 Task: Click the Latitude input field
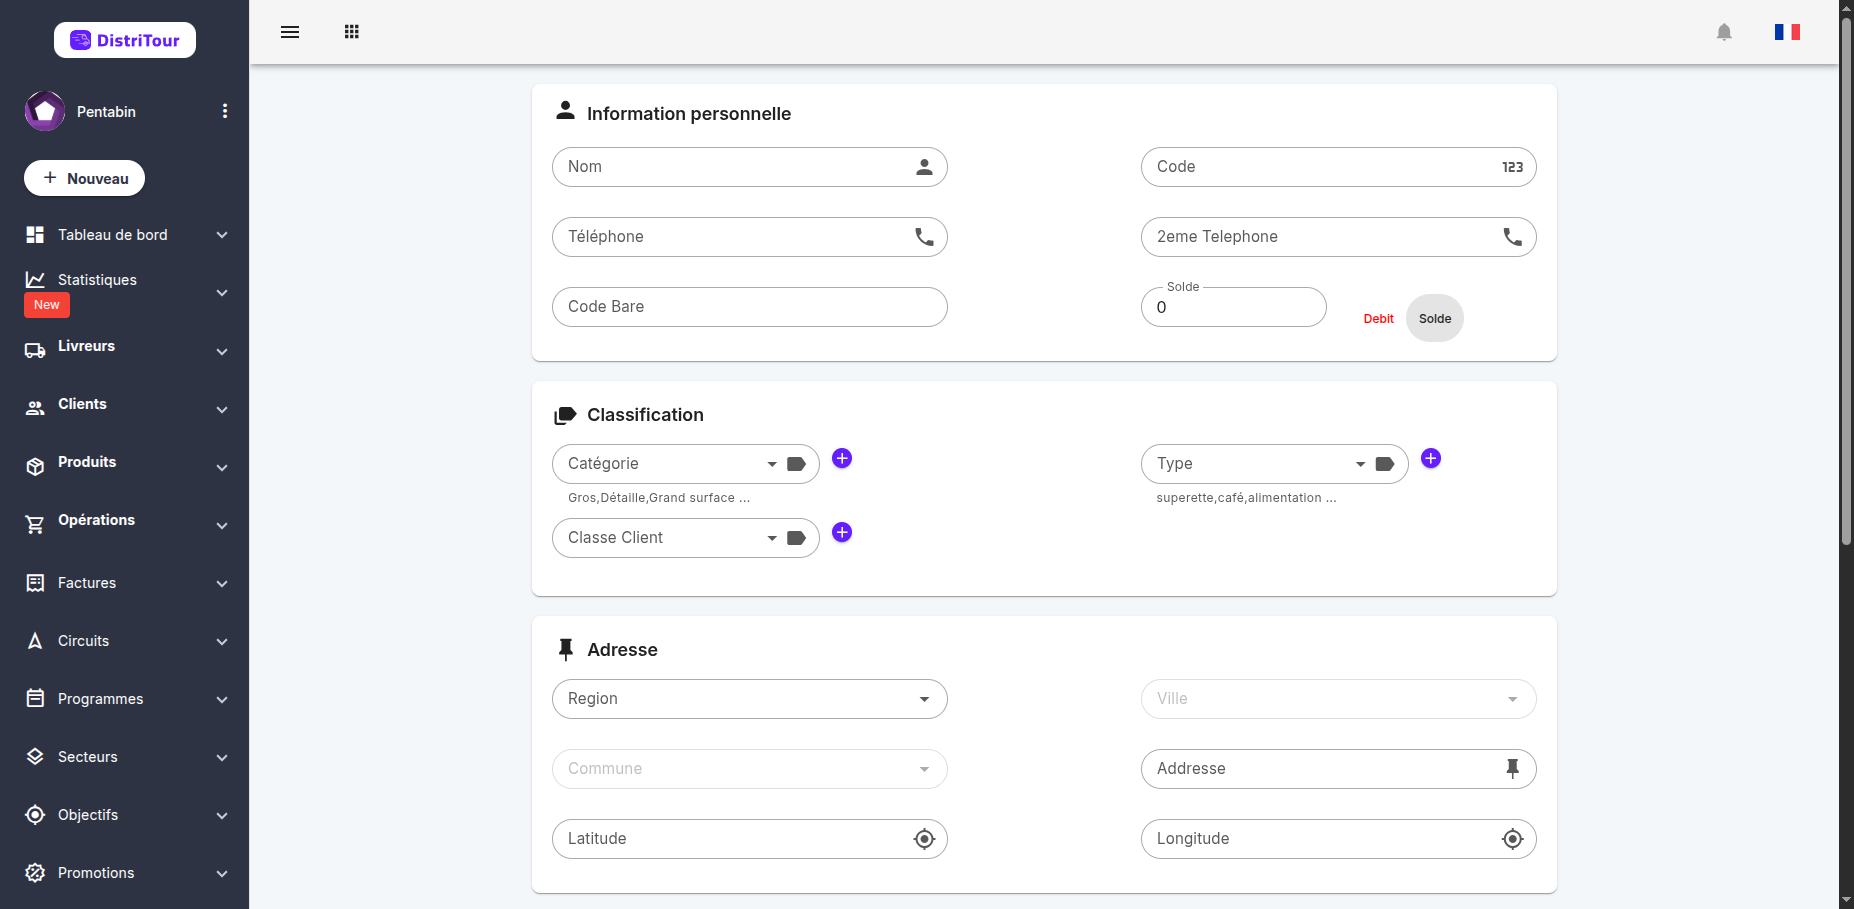[x=750, y=839]
